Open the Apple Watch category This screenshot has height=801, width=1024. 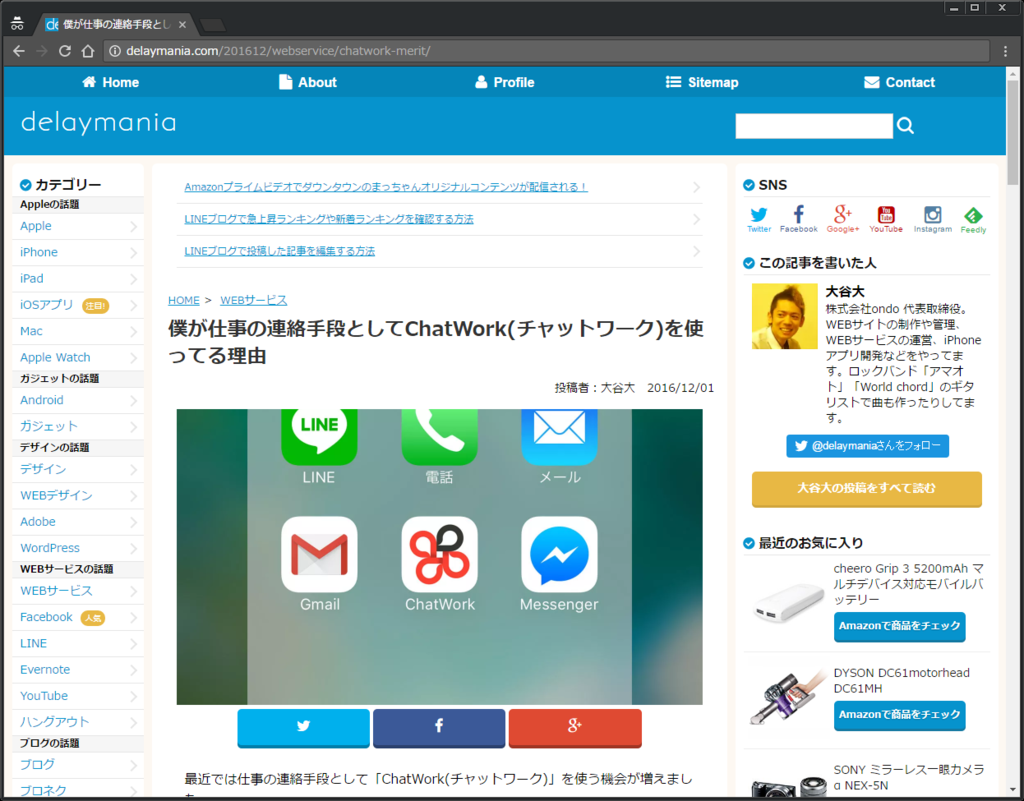point(78,358)
